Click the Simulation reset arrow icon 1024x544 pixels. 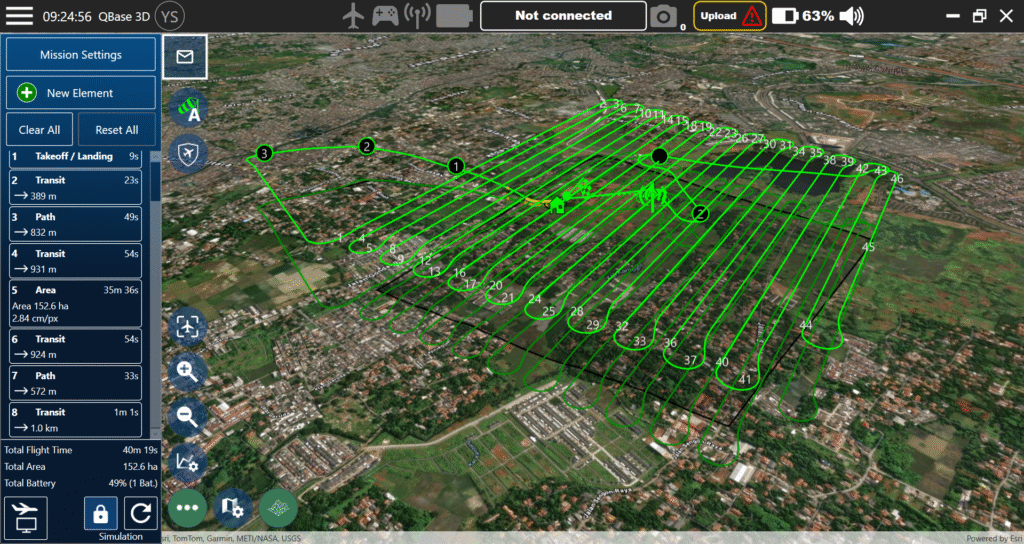(x=139, y=514)
